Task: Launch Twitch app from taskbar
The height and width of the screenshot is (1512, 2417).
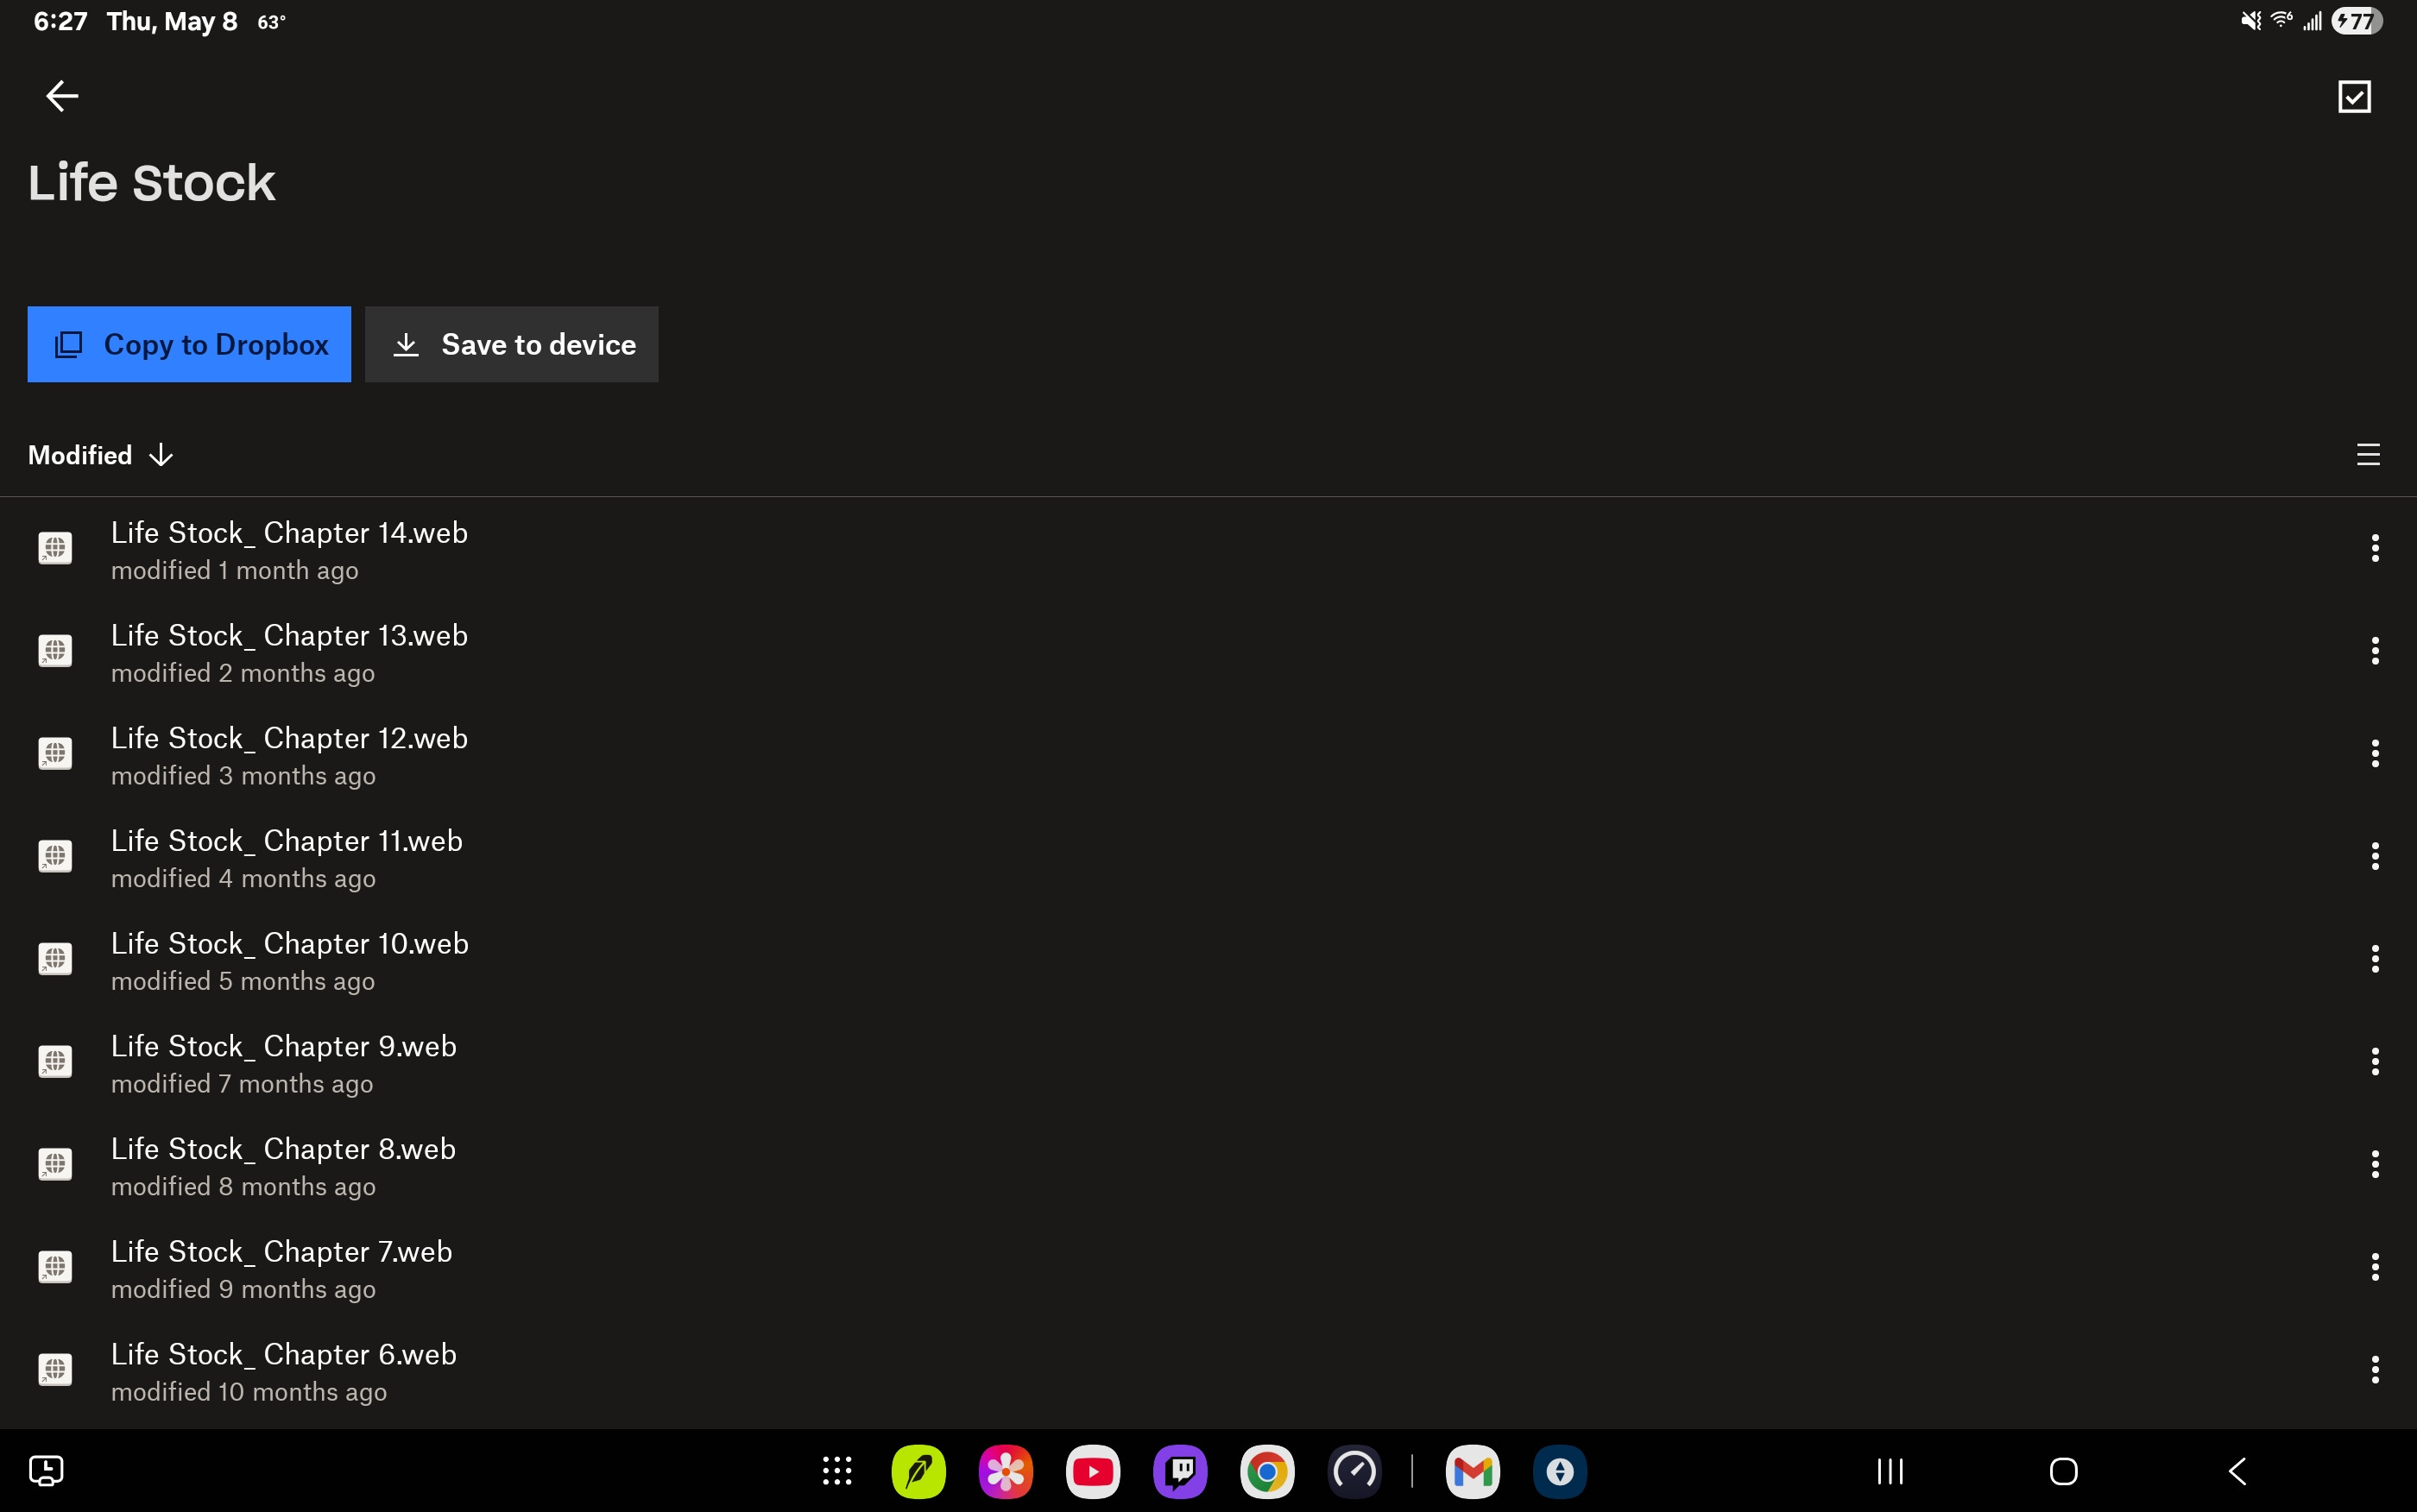Action: 1180,1471
